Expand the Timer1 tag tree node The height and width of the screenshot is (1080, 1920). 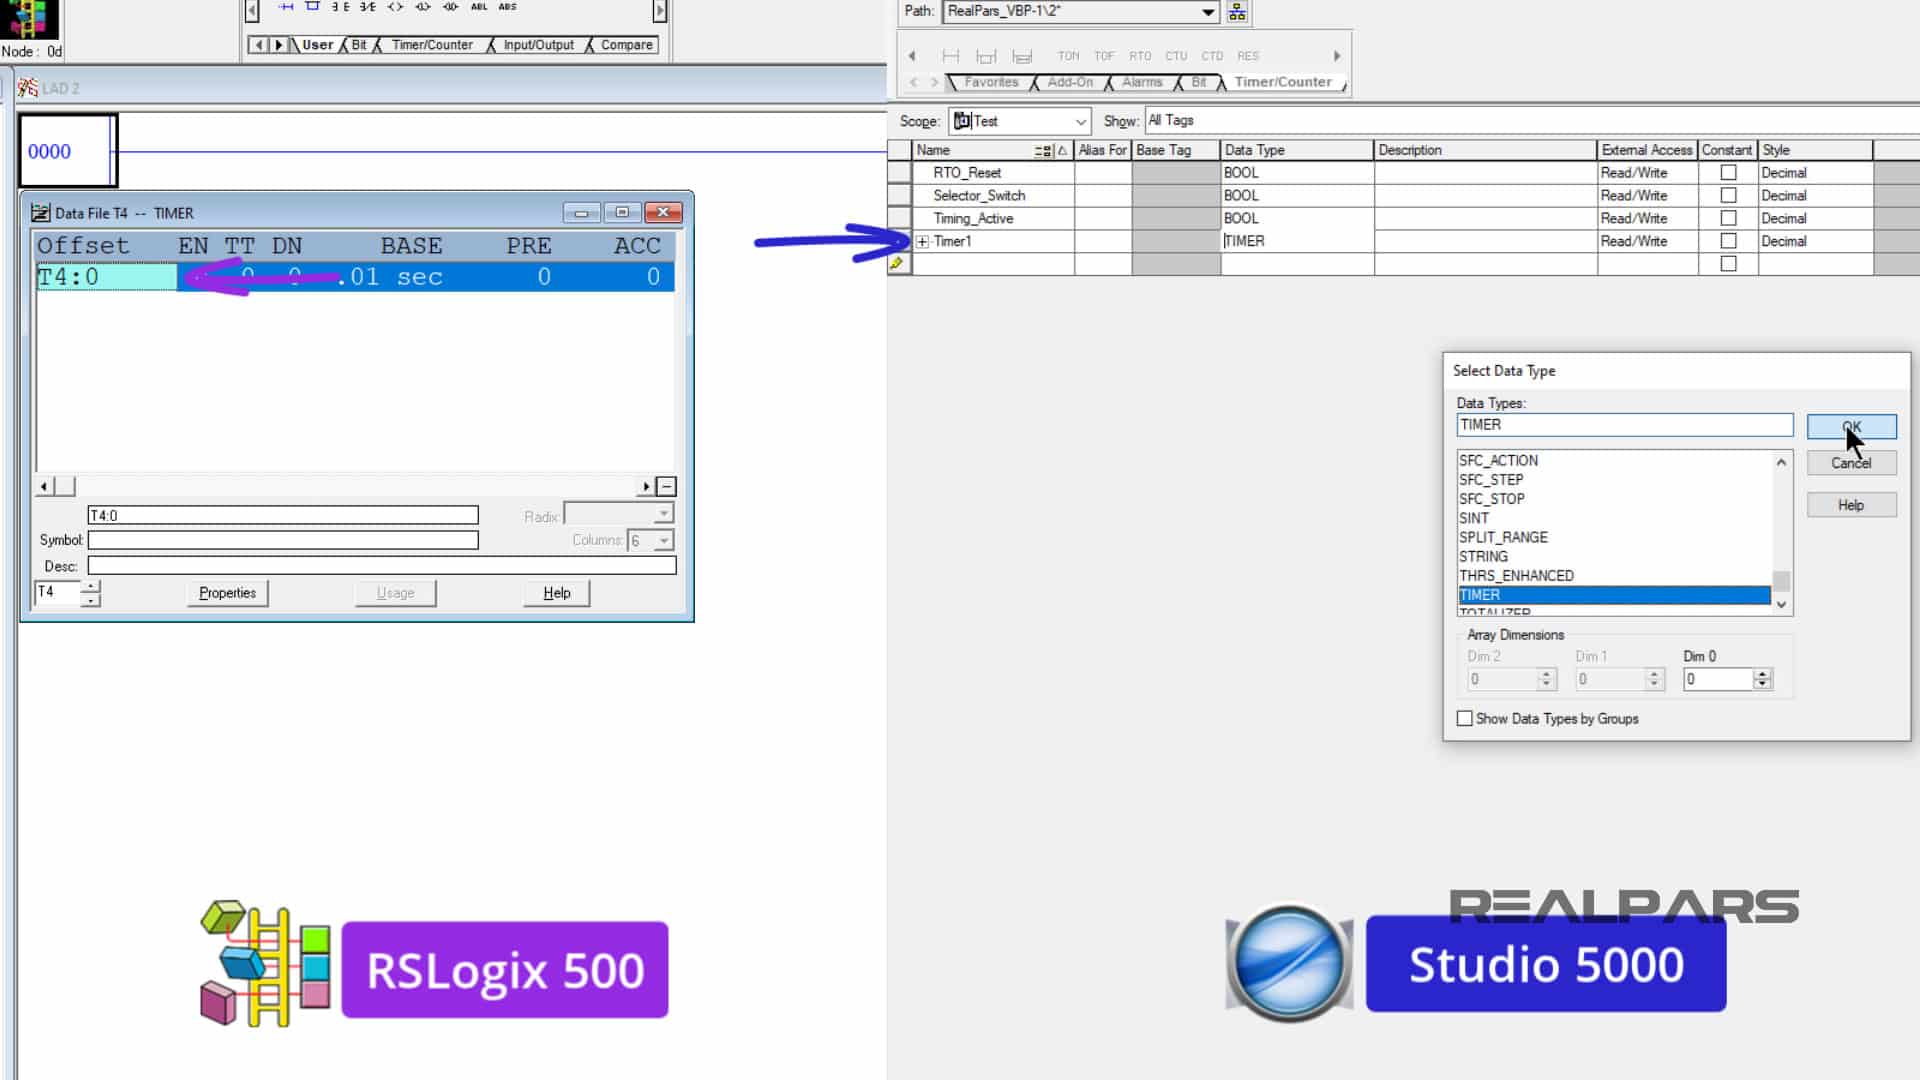coord(921,241)
